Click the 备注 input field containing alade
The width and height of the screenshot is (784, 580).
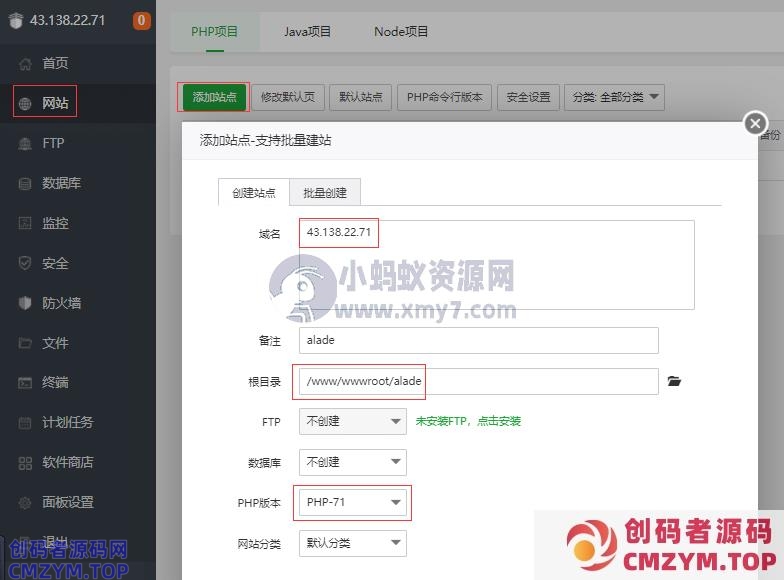(478, 340)
